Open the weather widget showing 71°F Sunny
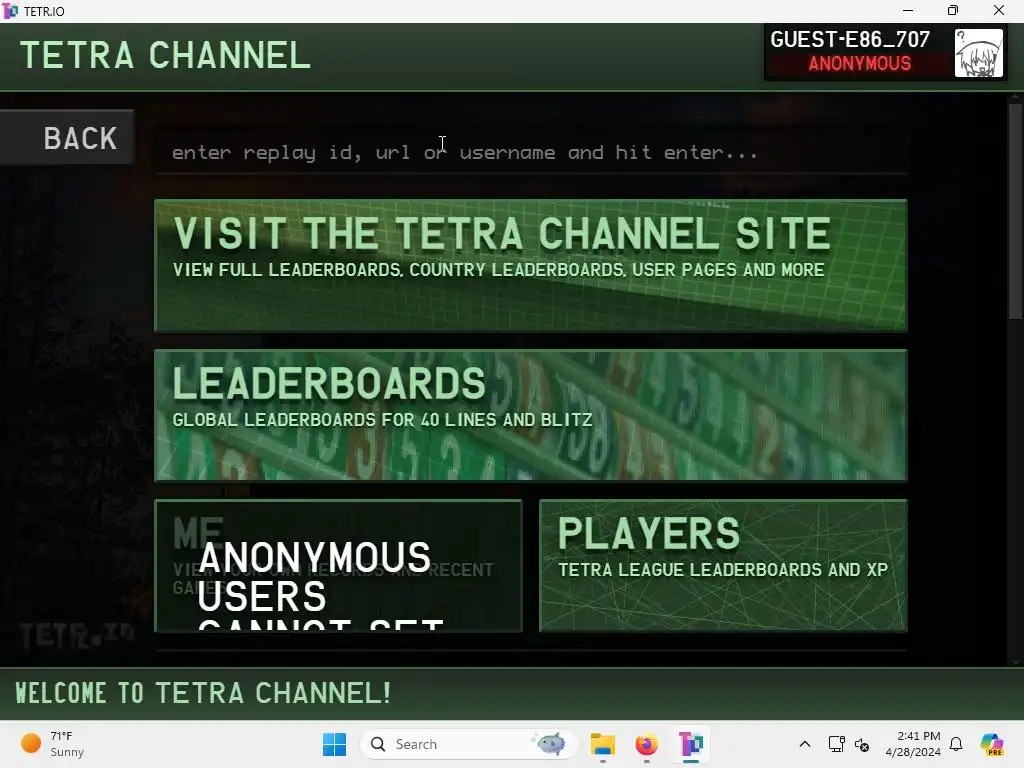1024x768 pixels. pyautogui.click(x=54, y=744)
